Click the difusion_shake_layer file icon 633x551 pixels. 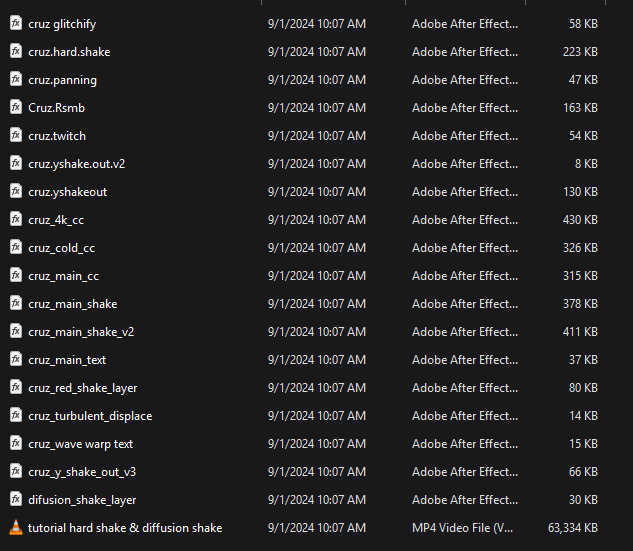[15, 499]
